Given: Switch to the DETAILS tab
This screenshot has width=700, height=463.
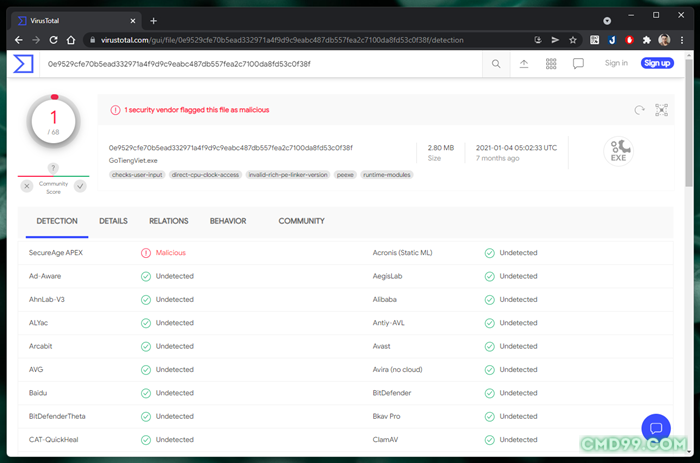Looking at the screenshot, I should pyautogui.click(x=113, y=221).
